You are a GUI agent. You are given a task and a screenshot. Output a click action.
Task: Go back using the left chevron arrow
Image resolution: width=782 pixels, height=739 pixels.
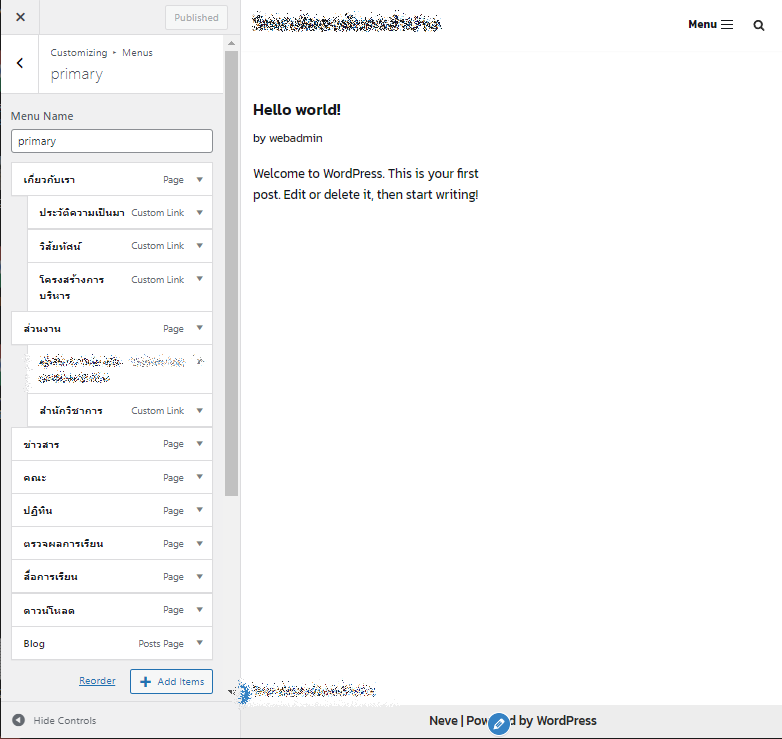(x=20, y=63)
